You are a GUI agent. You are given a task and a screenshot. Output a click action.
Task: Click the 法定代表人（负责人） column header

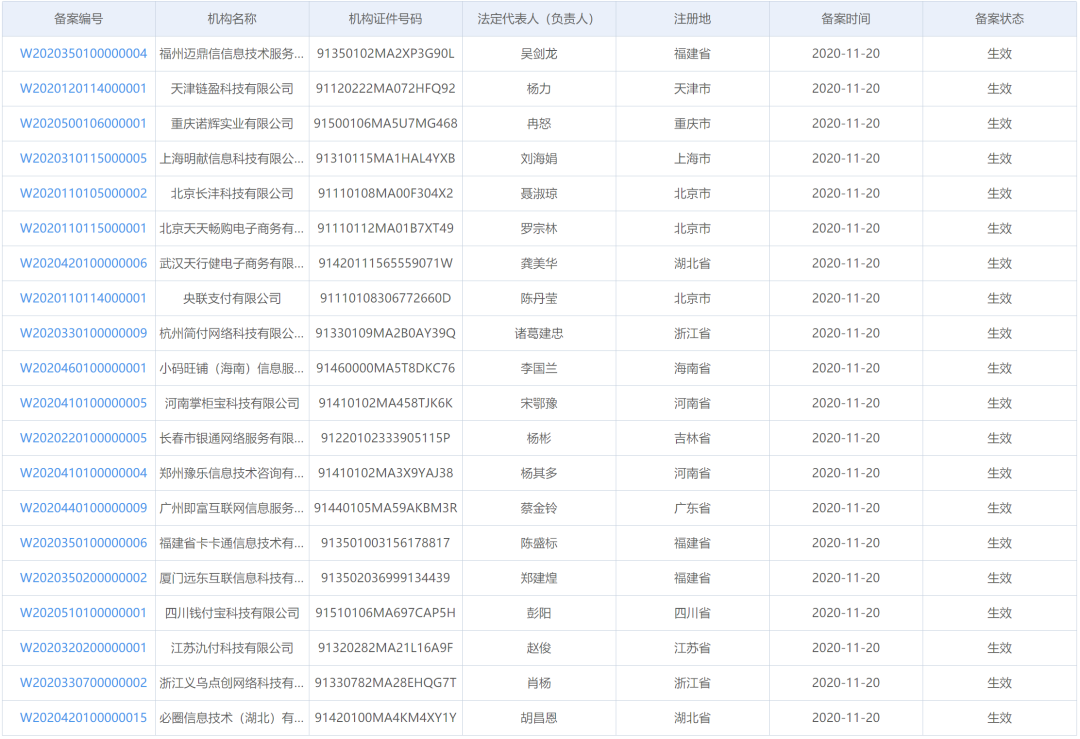pos(539,19)
